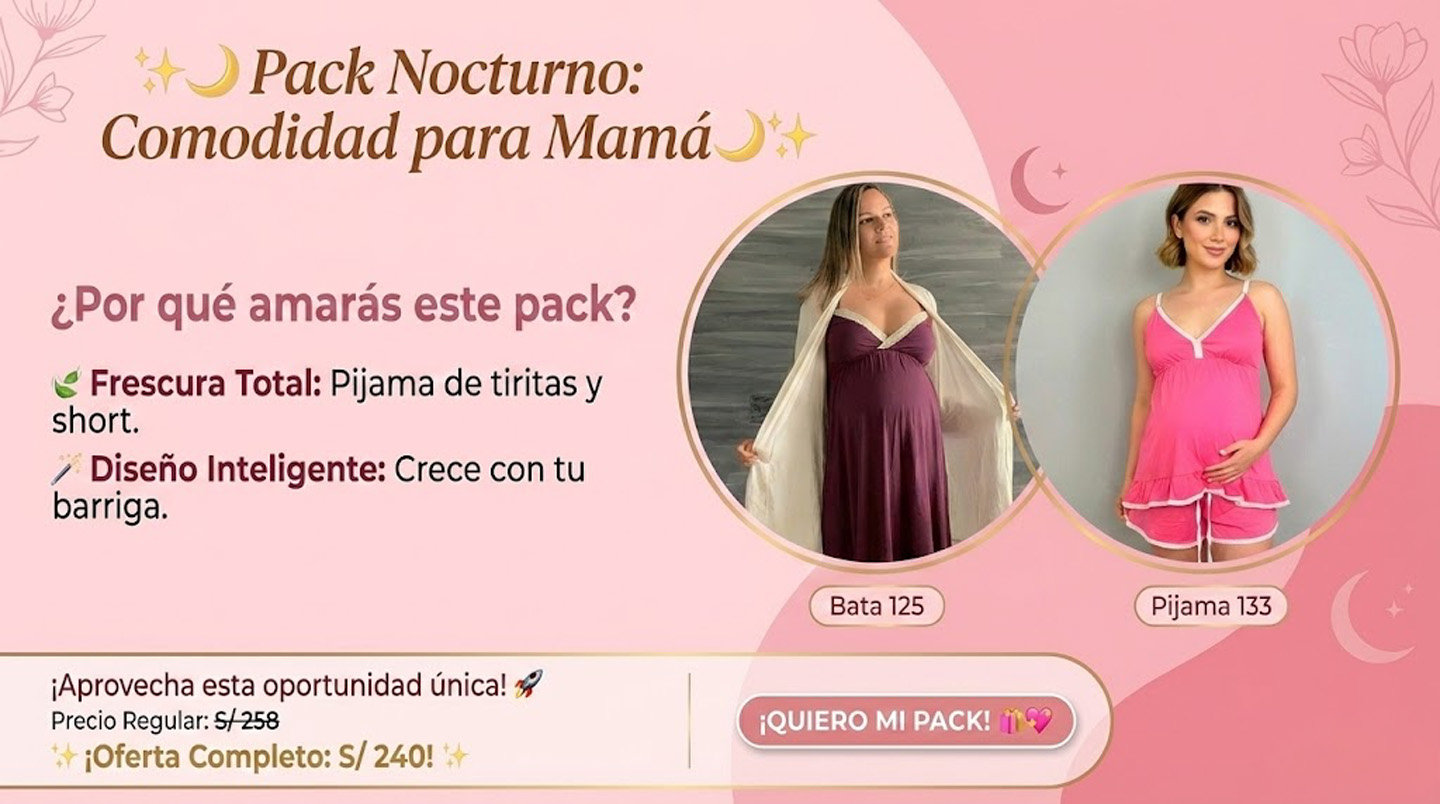Click the sparkle icon after S/ 240!
This screenshot has width=1440, height=804.
click(454, 757)
